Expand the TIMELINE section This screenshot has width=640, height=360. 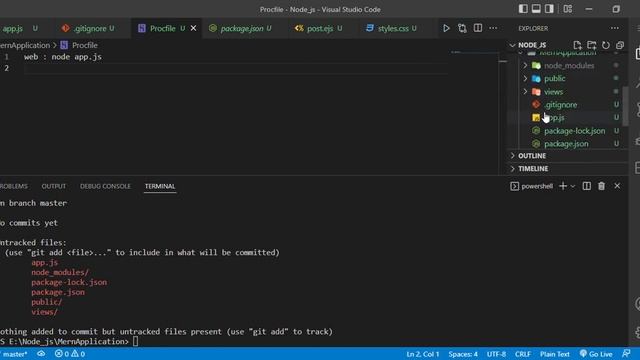533,169
